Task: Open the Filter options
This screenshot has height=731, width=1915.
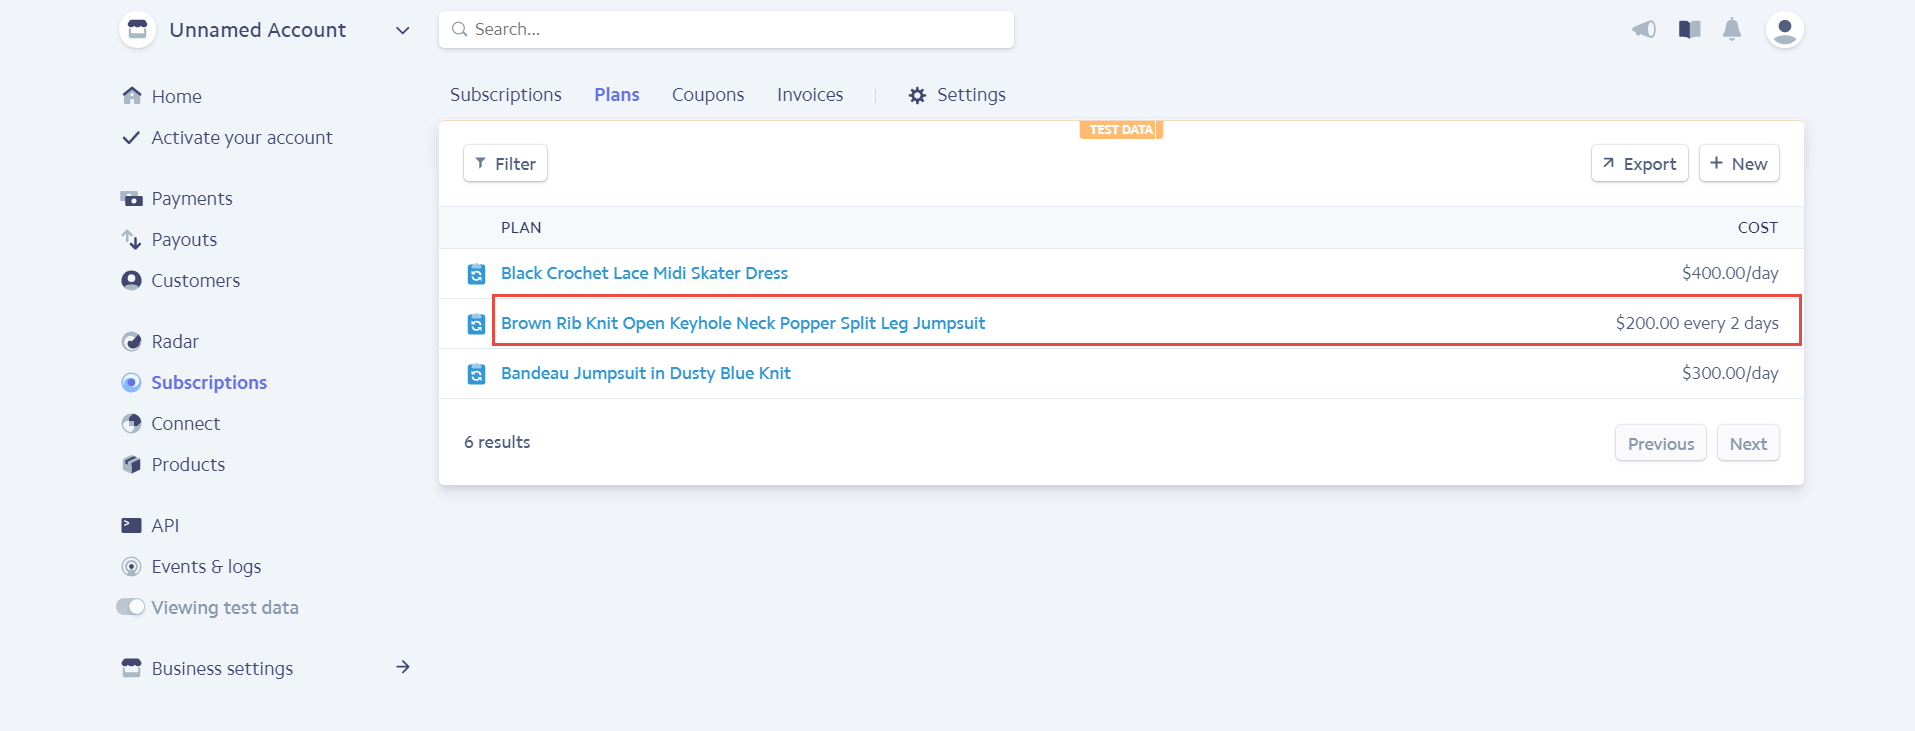Action: pos(505,164)
